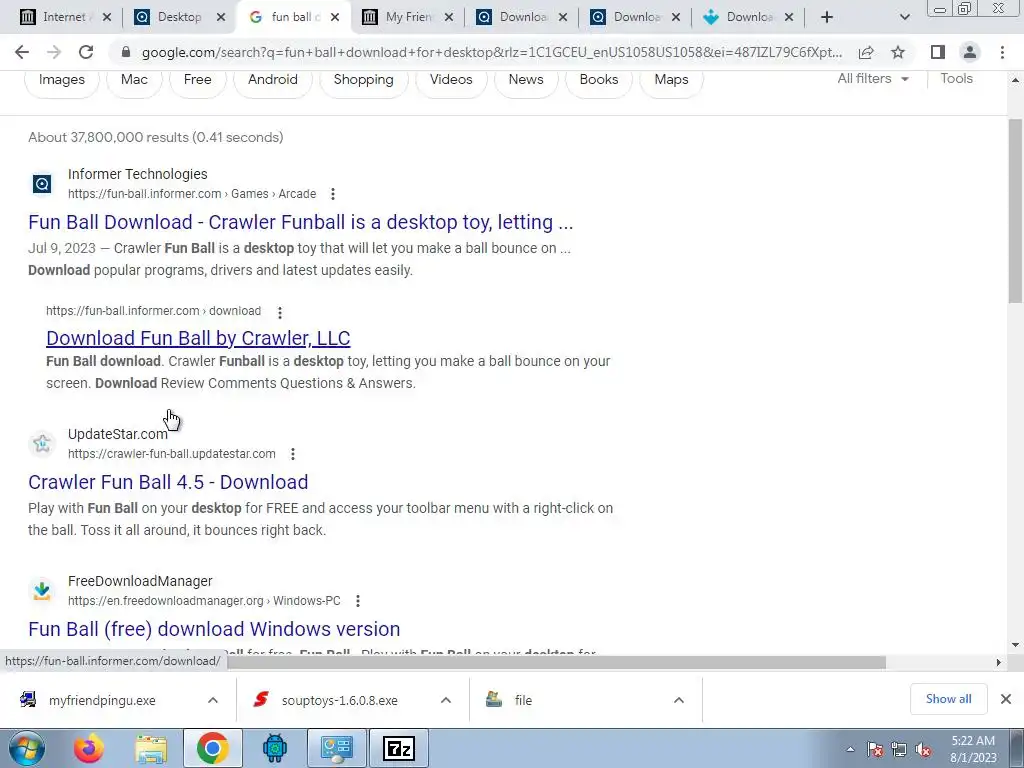Screen dimensions: 1024x768
Task: Click the muted volume tray icon
Action: pos(923,750)
